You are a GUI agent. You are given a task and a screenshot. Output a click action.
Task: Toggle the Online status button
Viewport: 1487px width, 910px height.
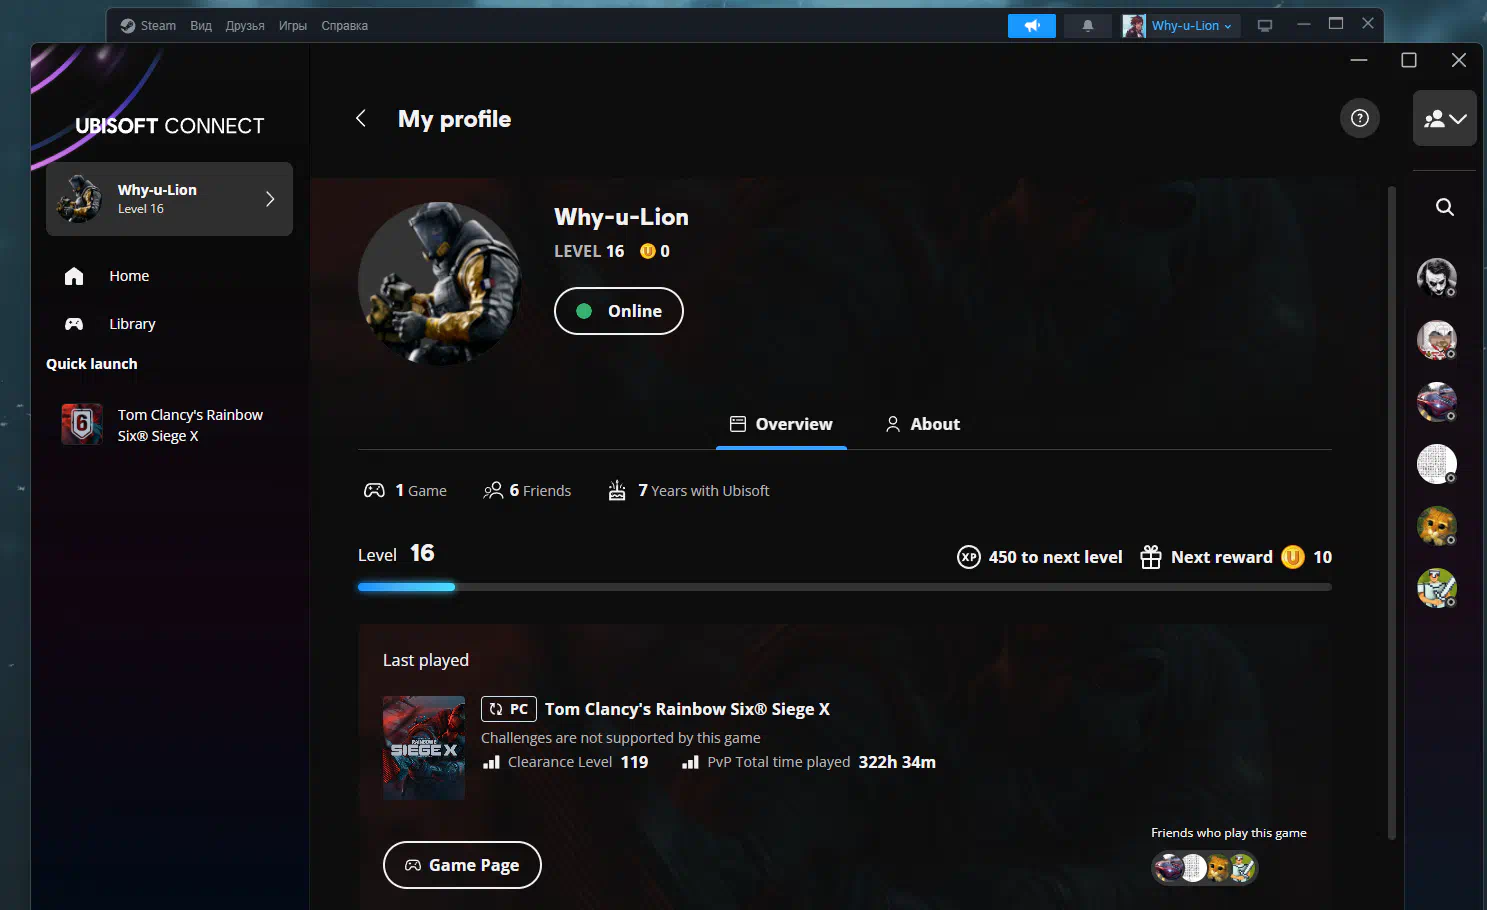[618, 311]
